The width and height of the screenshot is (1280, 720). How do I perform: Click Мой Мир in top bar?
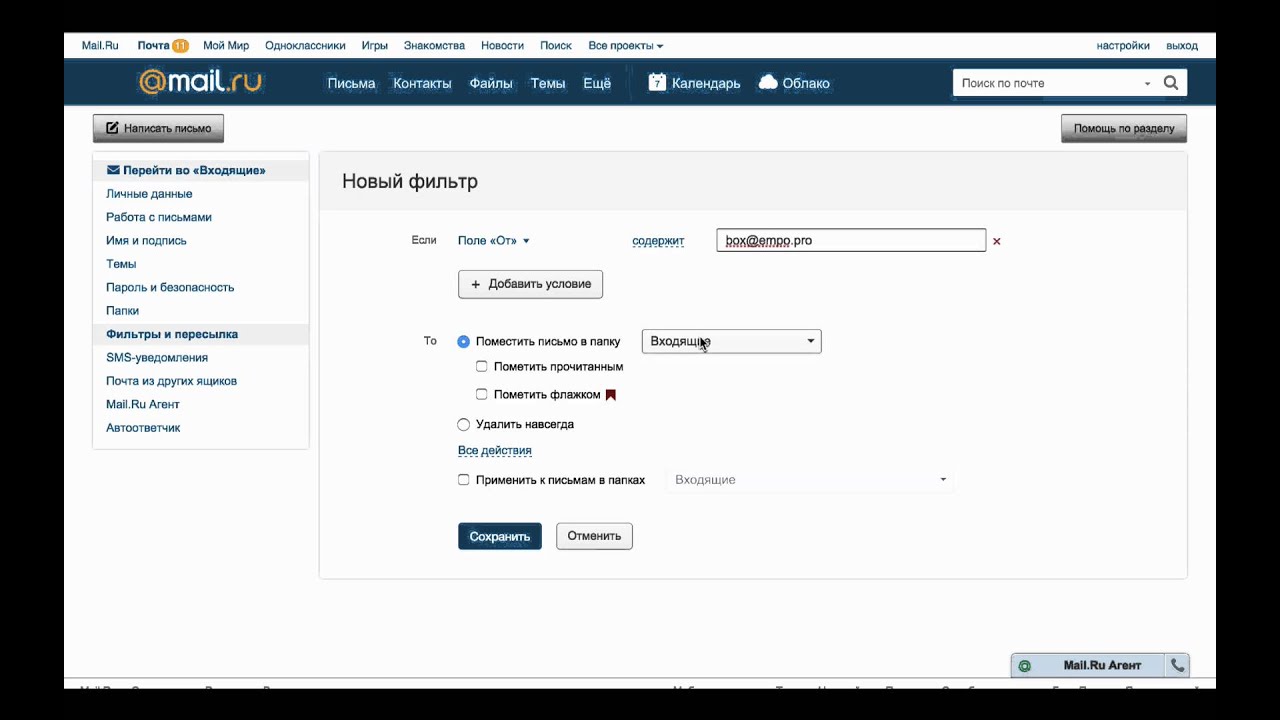[x=226, y=46]
